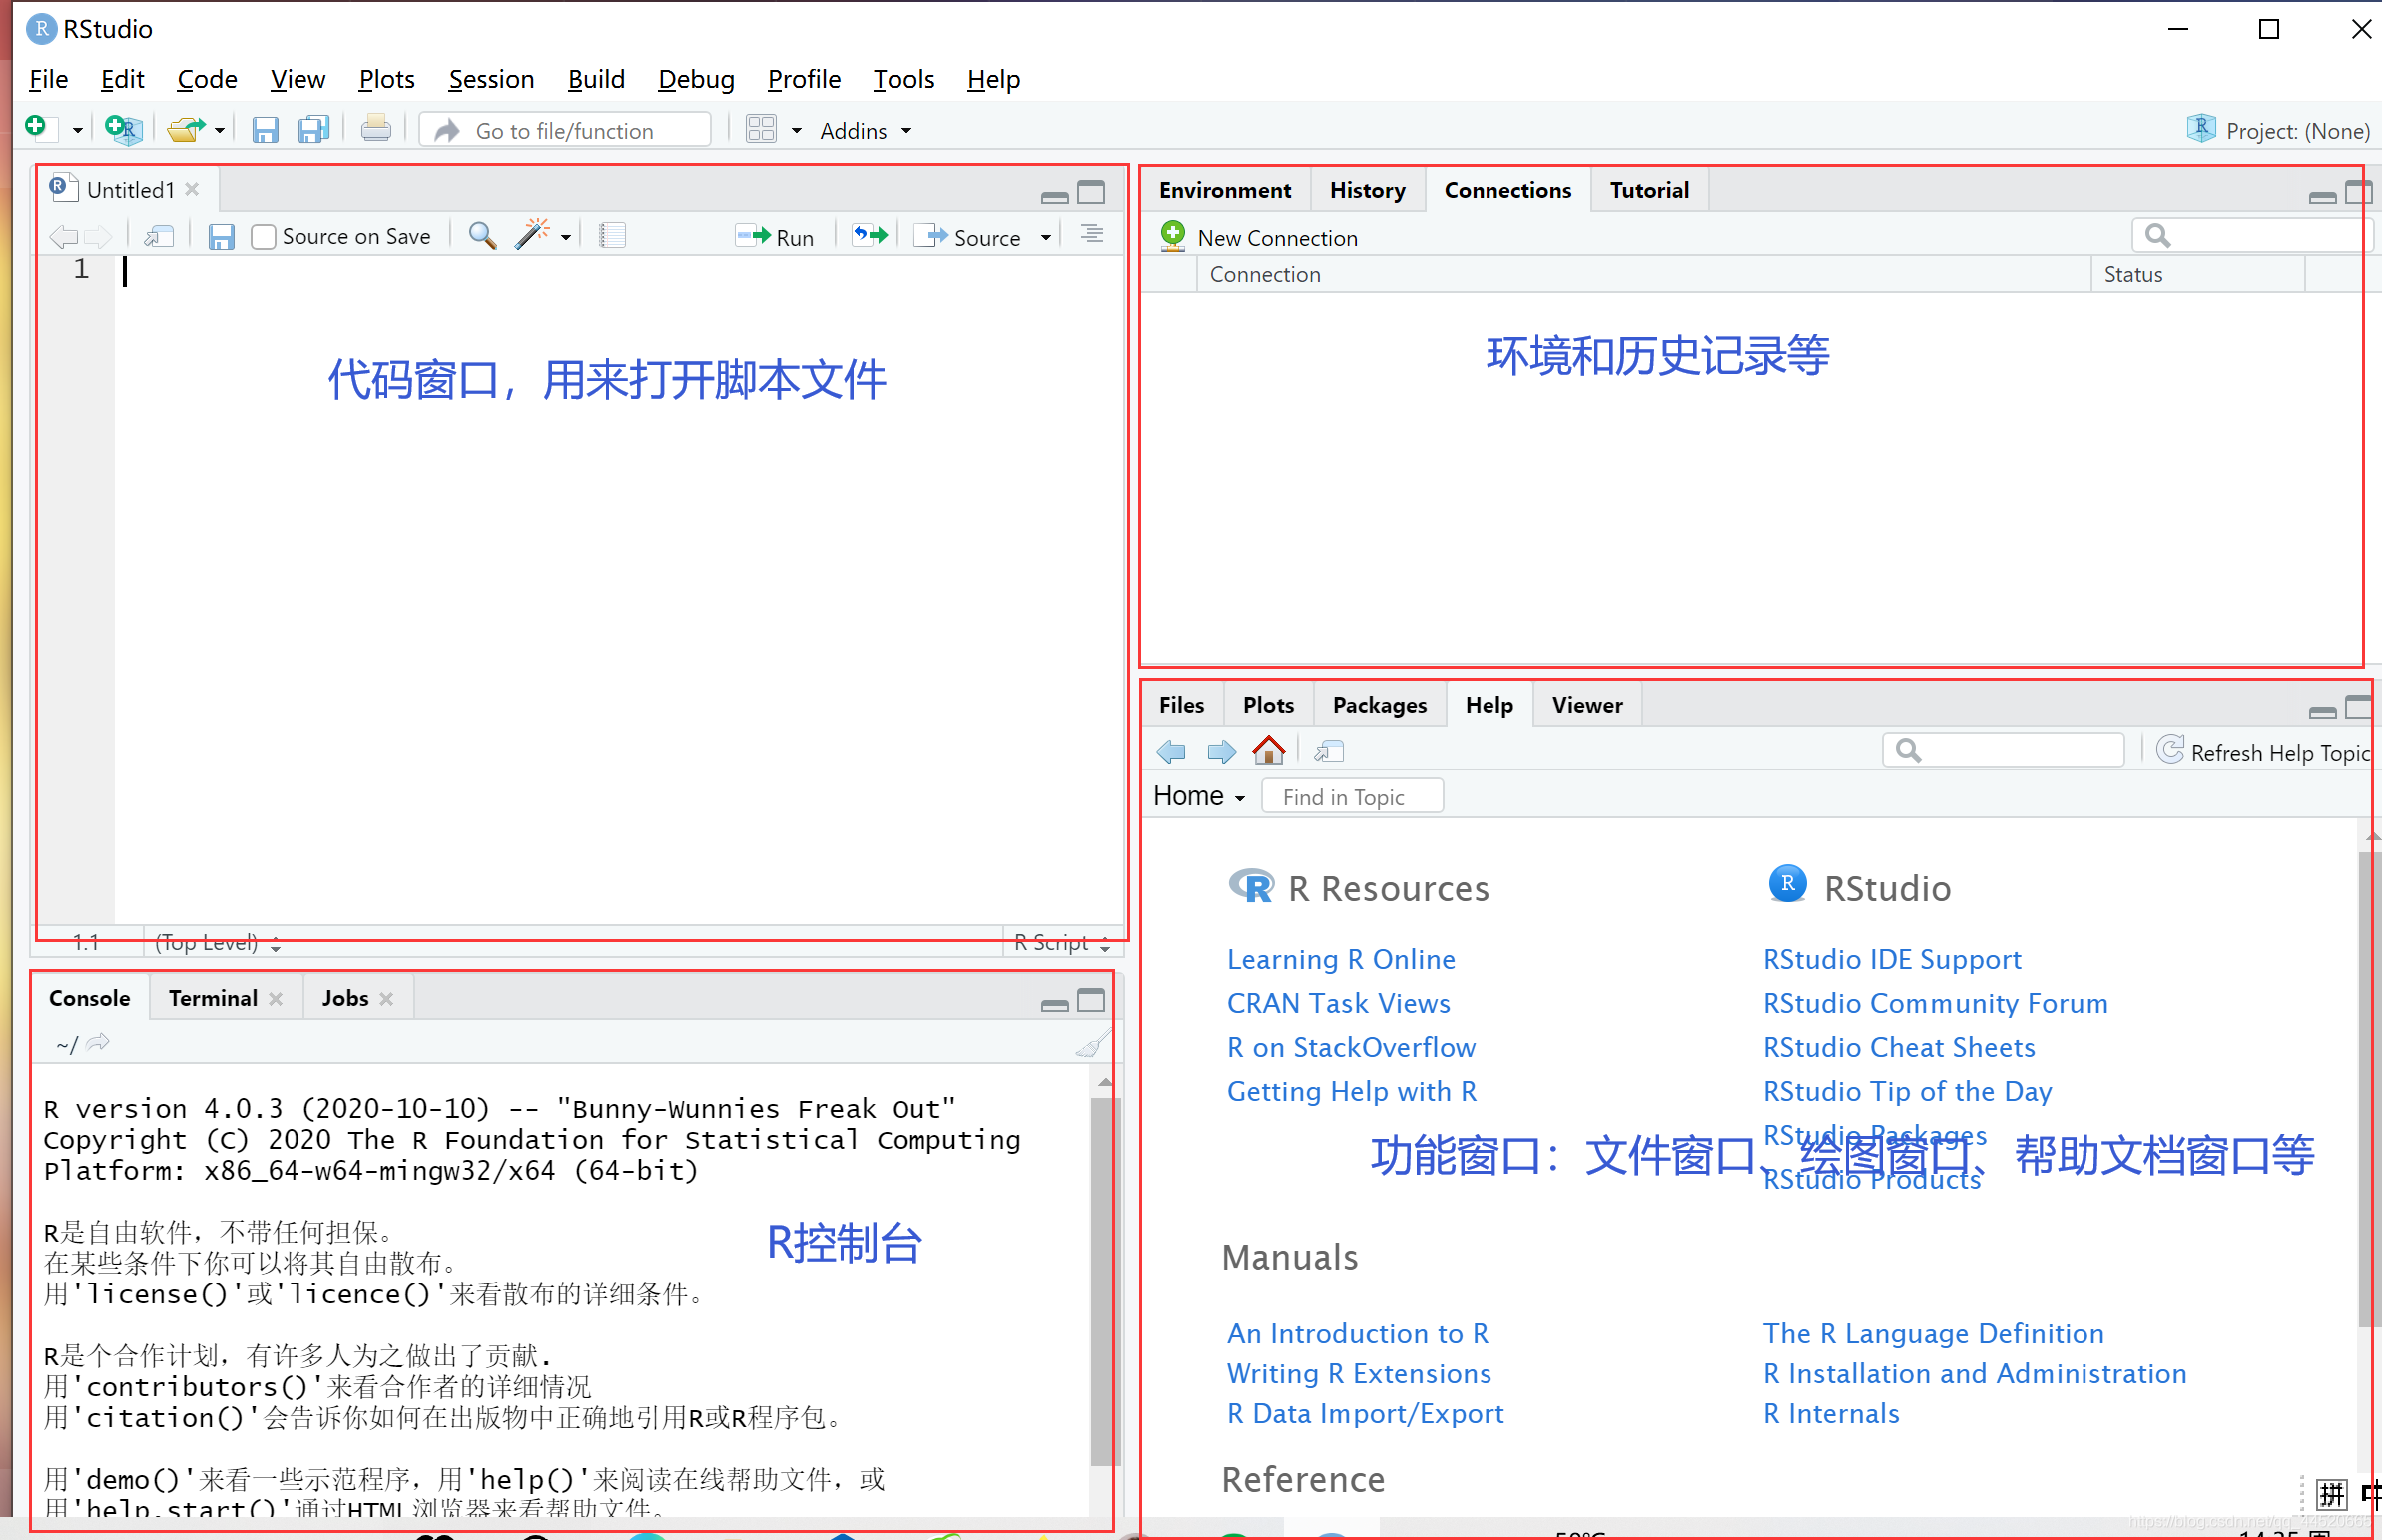Open the CRAN Task Views link
Viewport: 2382px width, 1540px height.
(1338, 1003)
